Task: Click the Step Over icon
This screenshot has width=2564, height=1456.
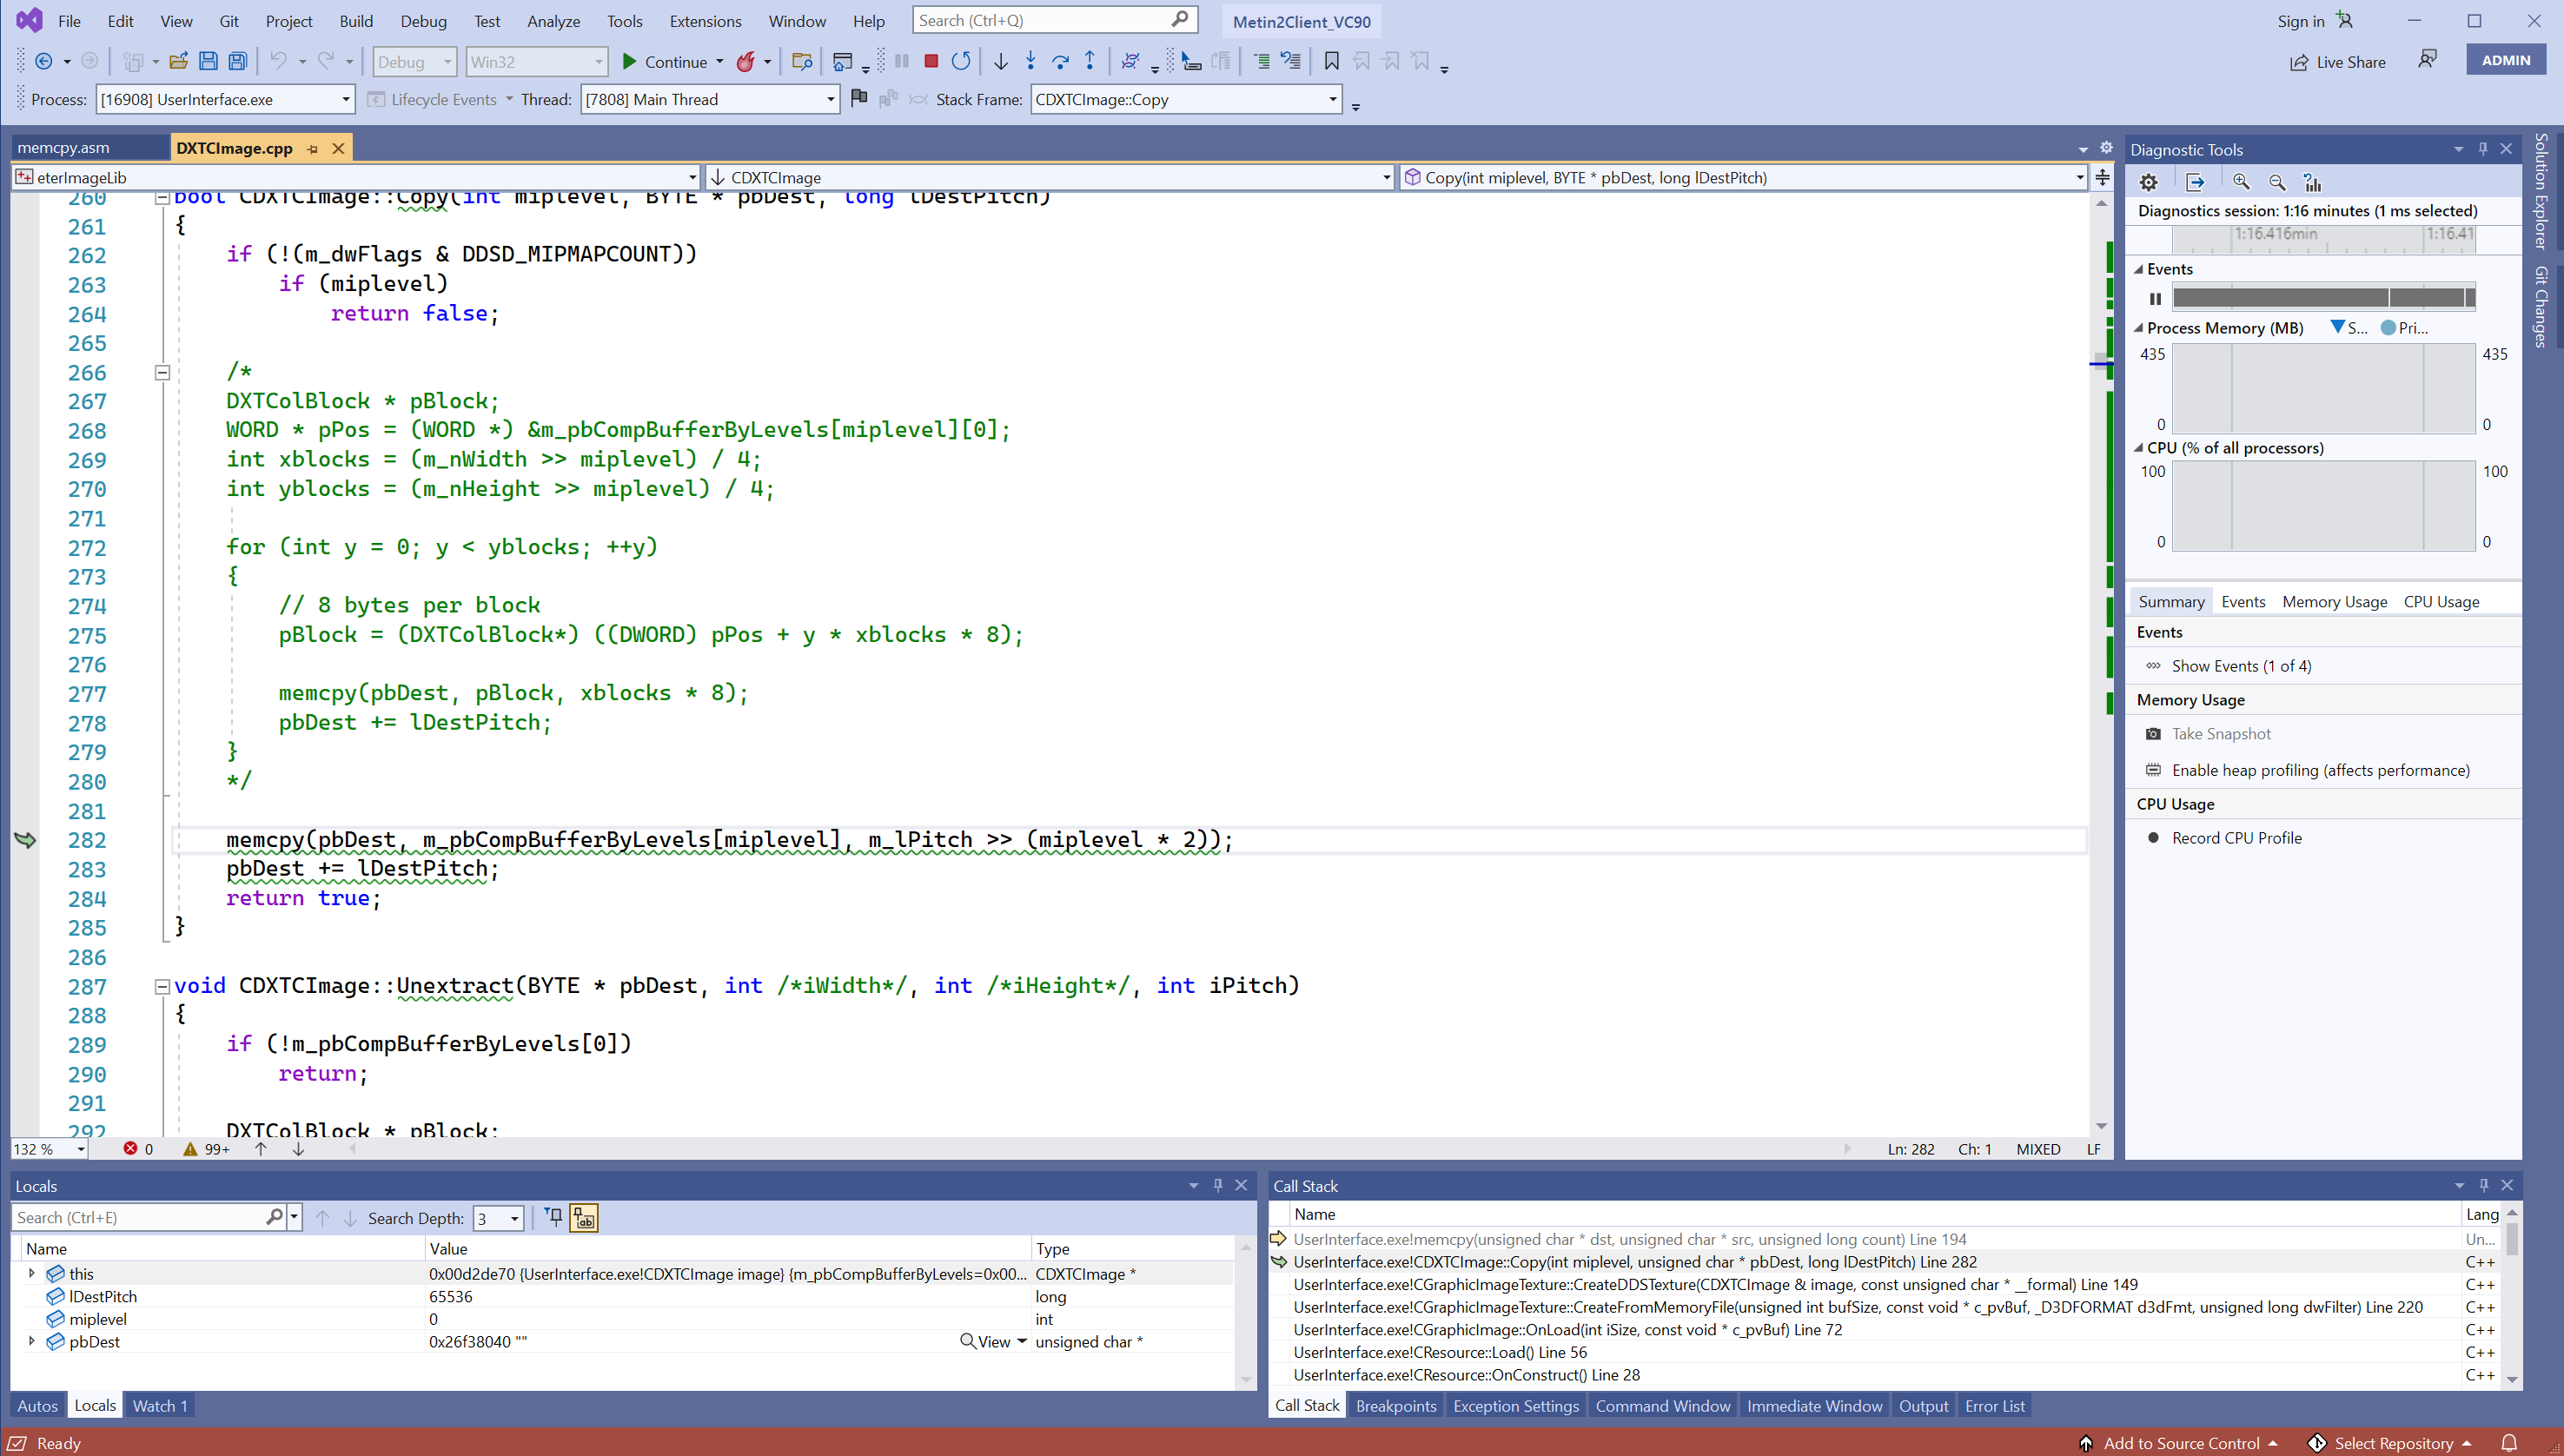Action: click(1060, 61)
